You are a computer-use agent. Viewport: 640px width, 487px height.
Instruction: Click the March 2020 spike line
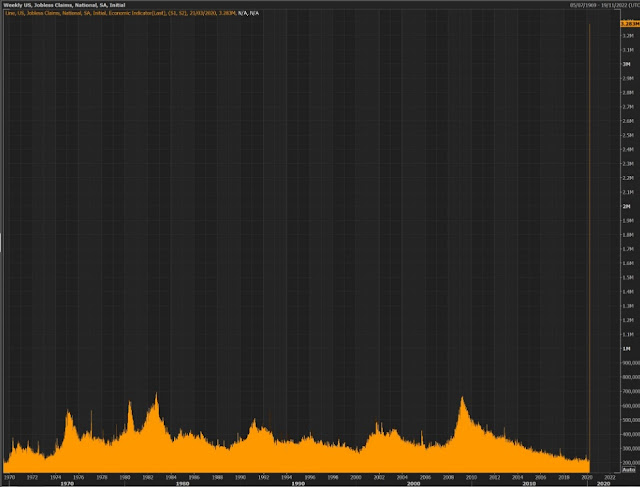click(589, 245)
